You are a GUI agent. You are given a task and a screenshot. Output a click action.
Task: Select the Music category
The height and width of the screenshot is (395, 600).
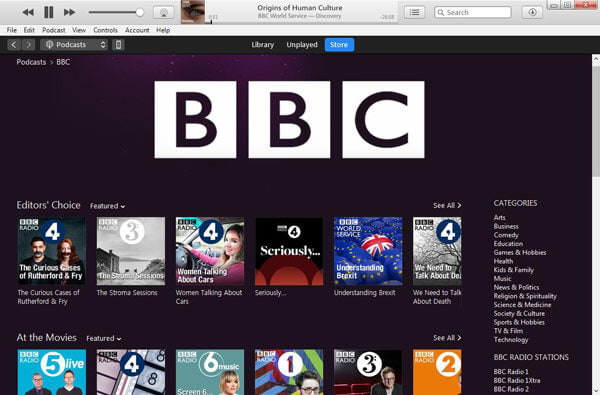click(x=502, y=279)
